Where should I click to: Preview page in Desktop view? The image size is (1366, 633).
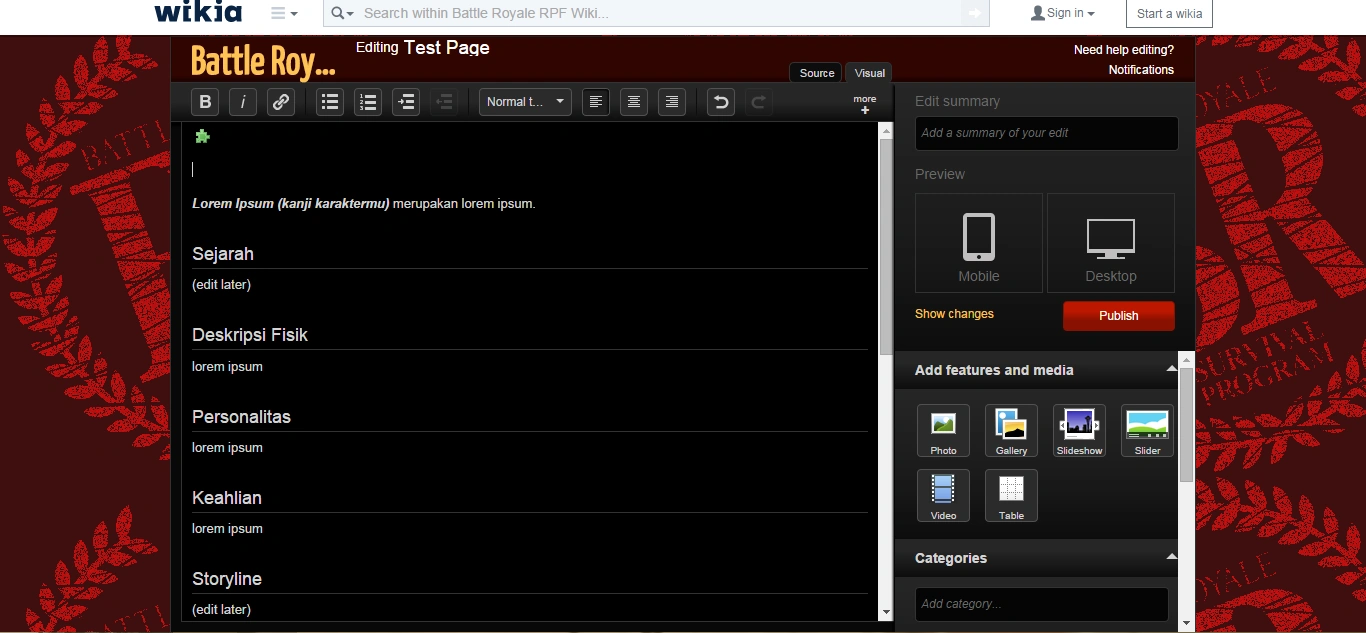pyautogui.click(x=1111, y=243)
